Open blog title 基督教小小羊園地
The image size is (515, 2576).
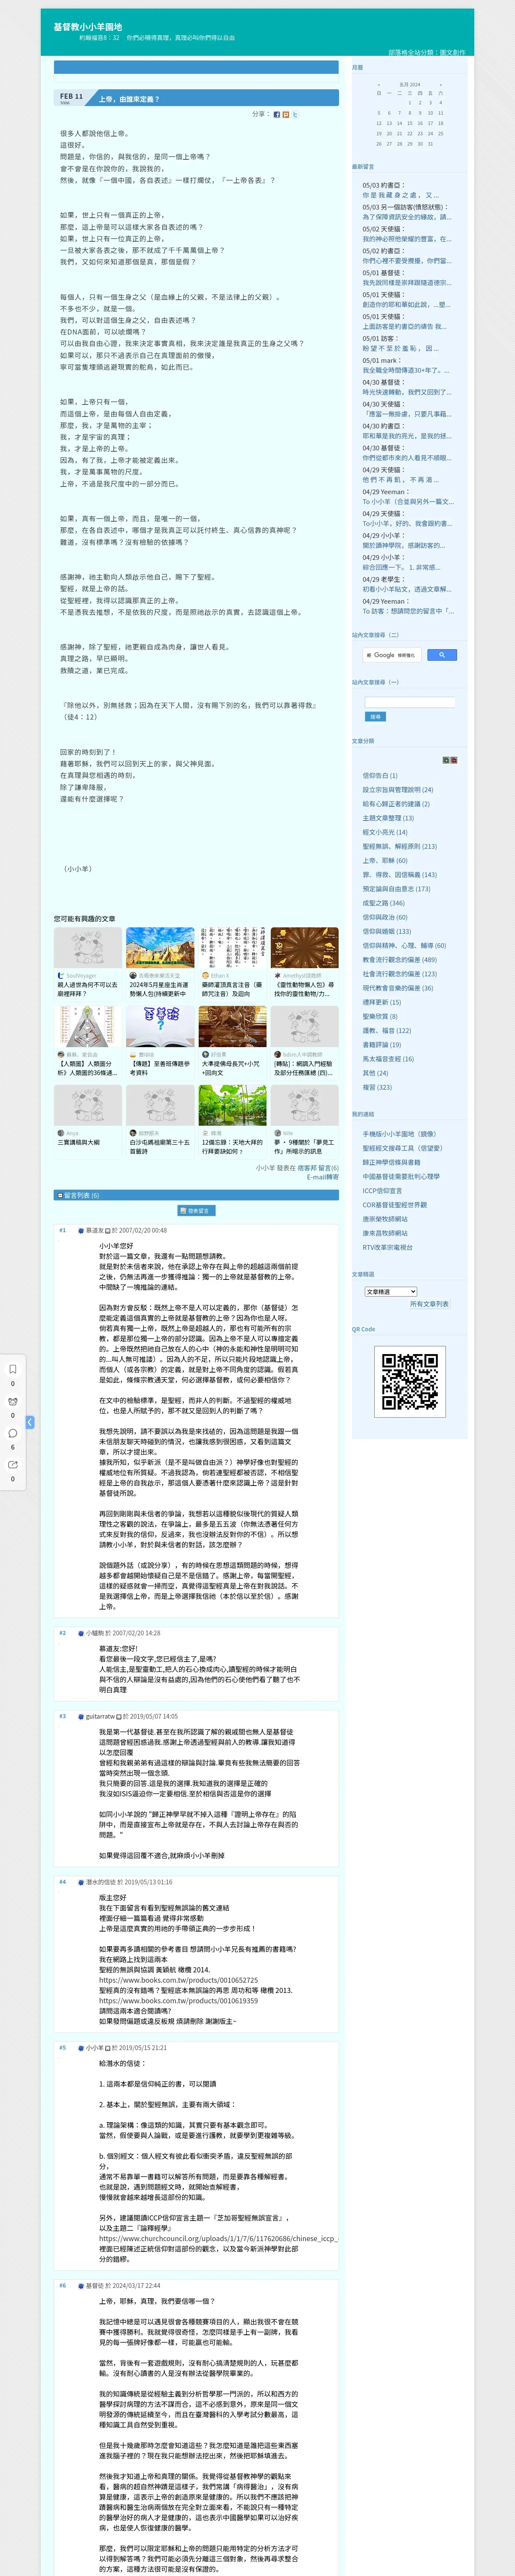click(x=88, y=27)
